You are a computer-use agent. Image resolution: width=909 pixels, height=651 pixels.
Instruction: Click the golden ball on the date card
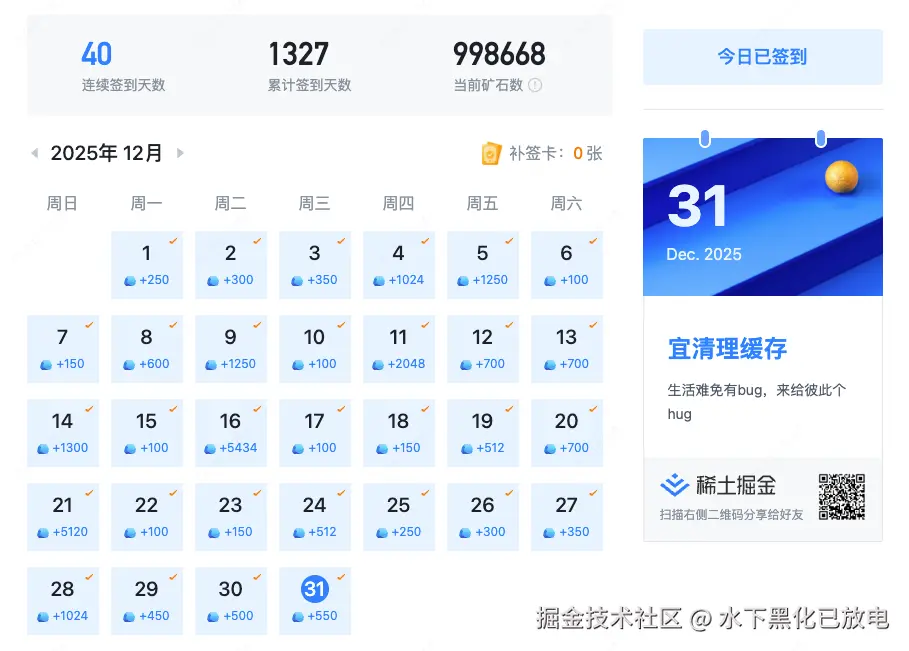coord(841,179)
